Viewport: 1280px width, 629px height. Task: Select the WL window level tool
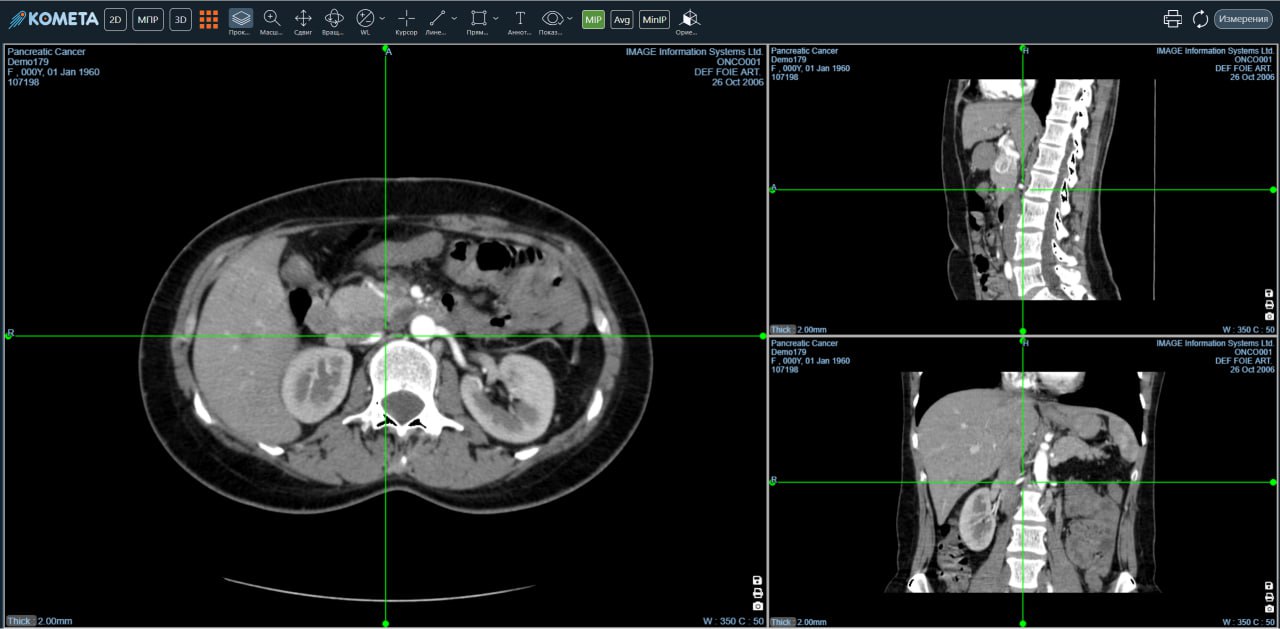pyautogui.click(x=365, y=21)
